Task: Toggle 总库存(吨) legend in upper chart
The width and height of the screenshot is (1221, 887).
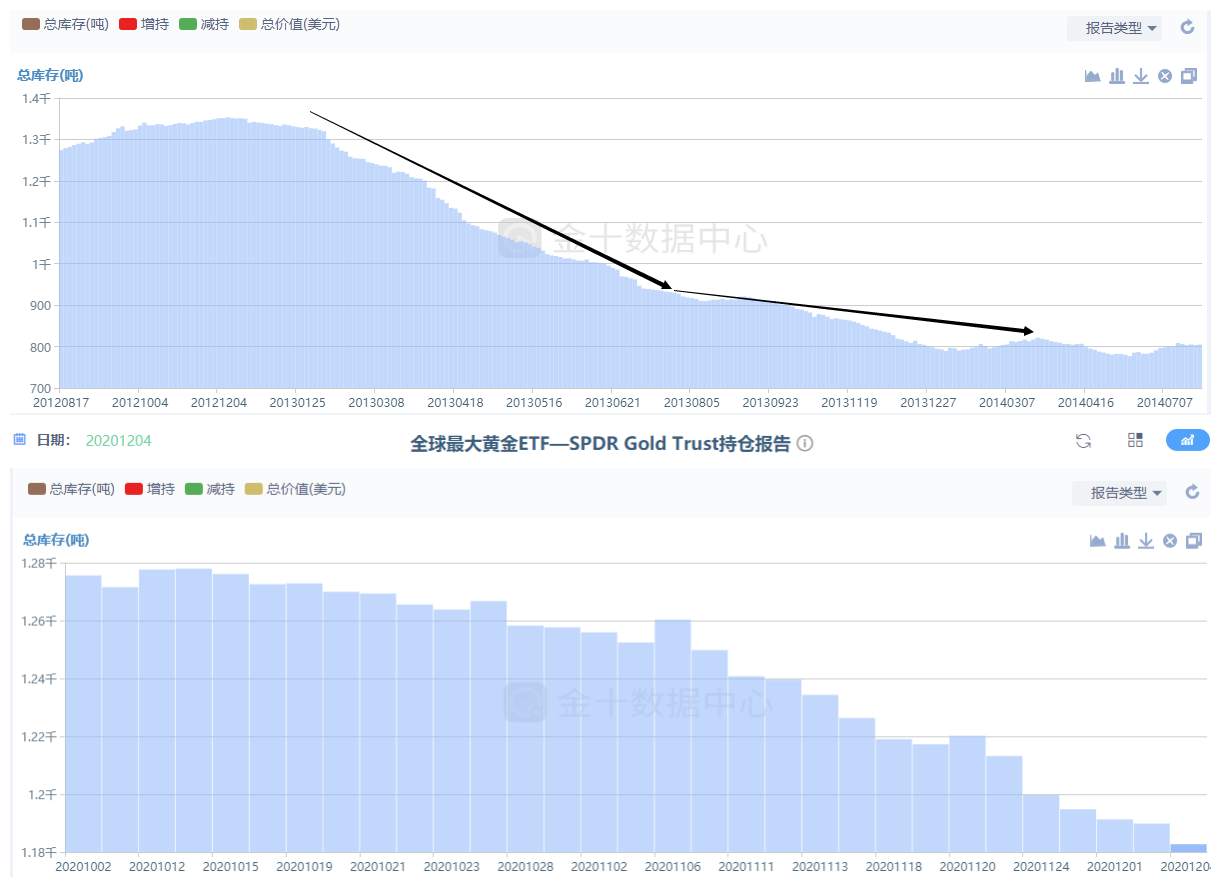Action: coord(63,24)
